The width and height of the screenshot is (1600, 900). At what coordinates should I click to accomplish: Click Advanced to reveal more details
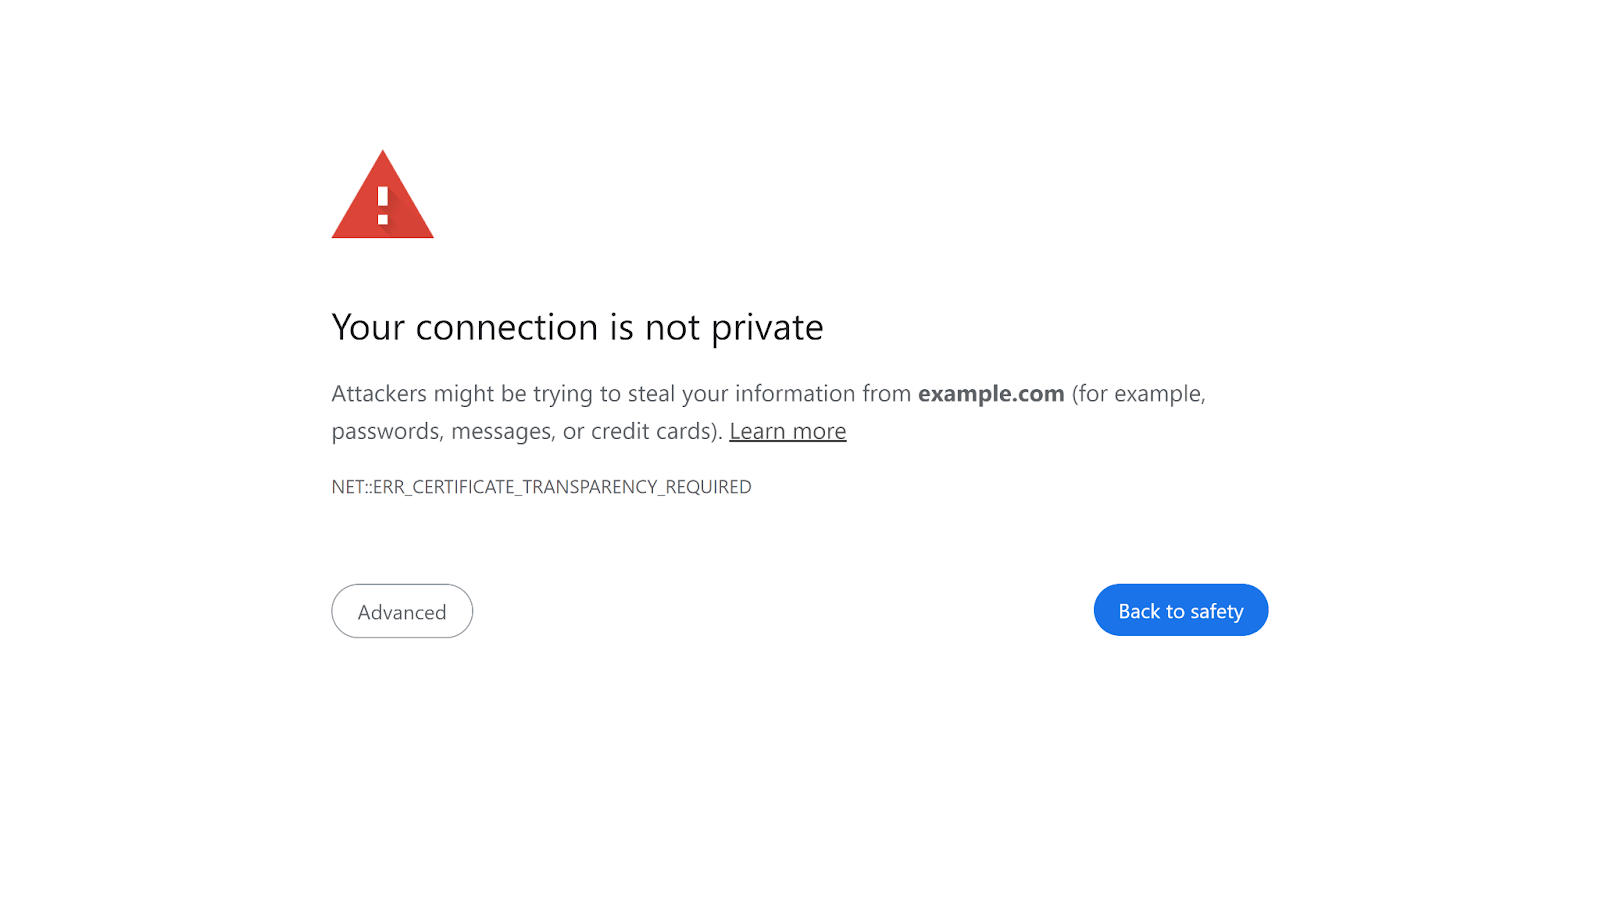click(x=402, y=611)
